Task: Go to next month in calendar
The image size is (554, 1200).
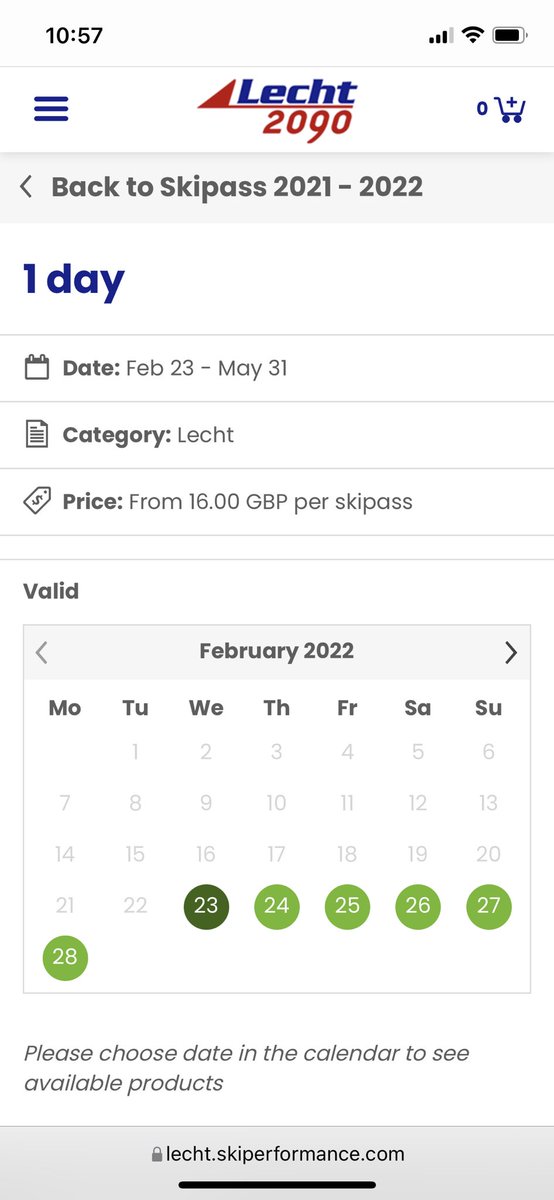Action: tap(511, 653)
